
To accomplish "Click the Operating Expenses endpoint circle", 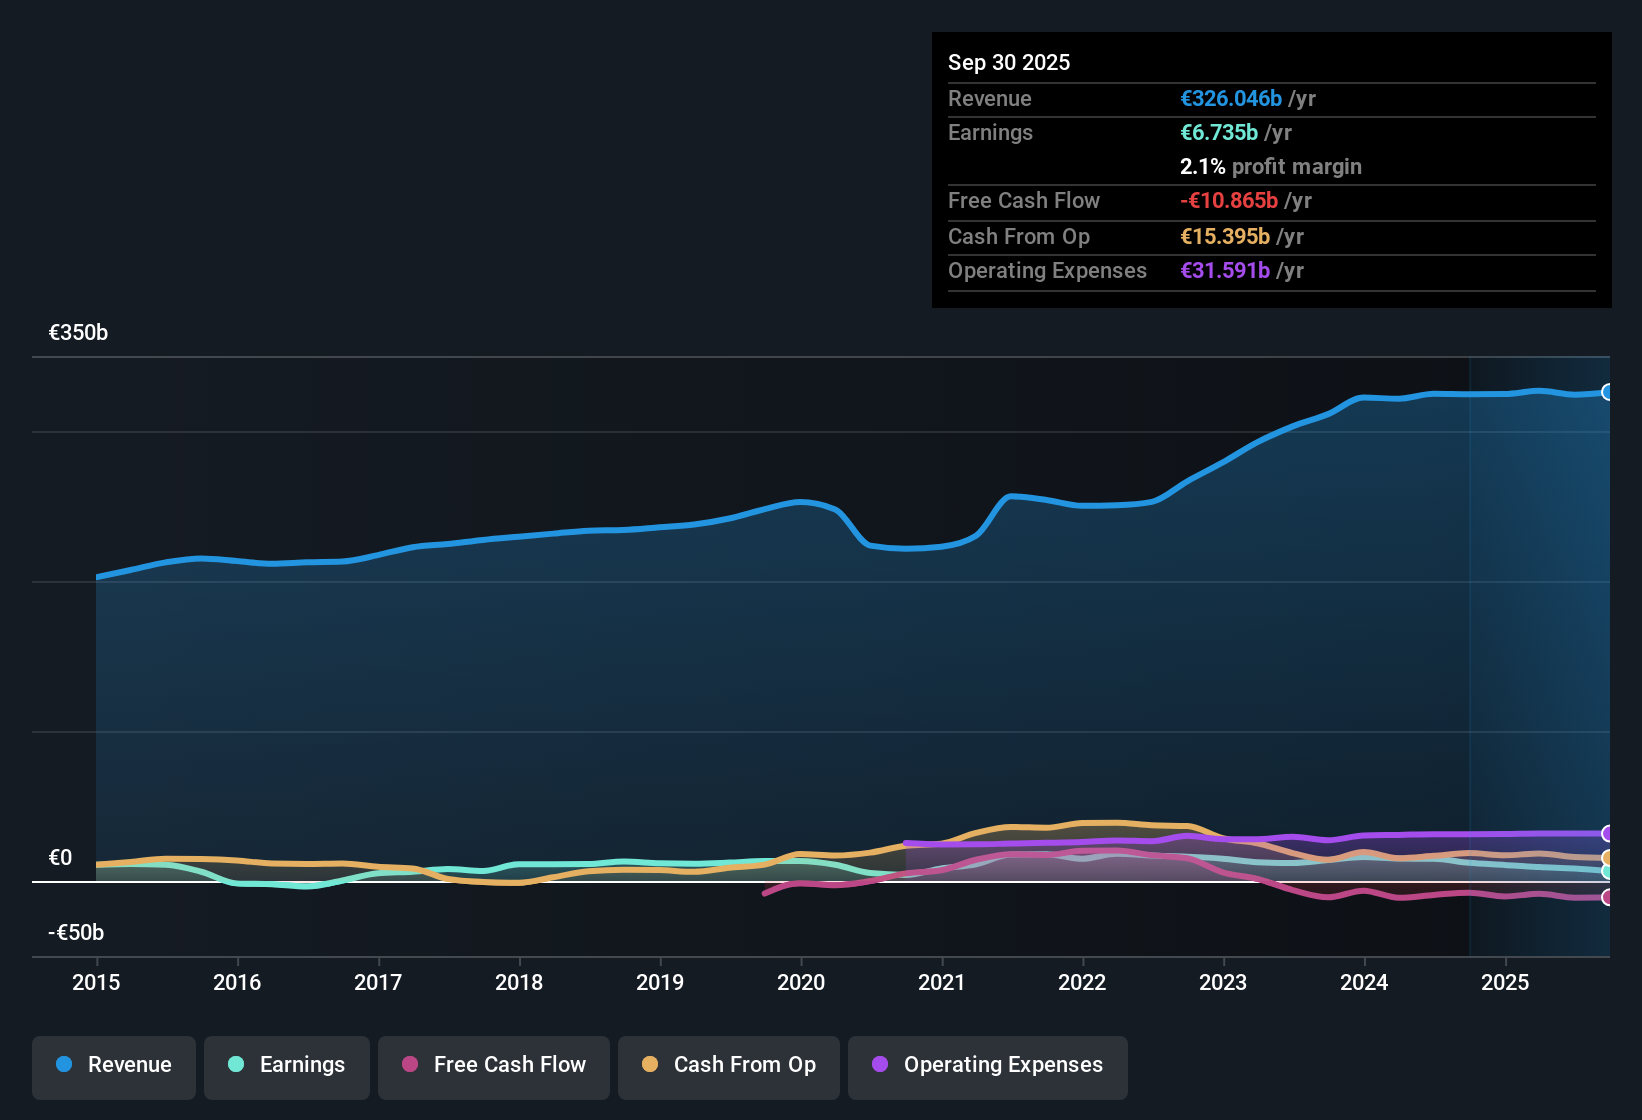I will tap(1608, 833).
